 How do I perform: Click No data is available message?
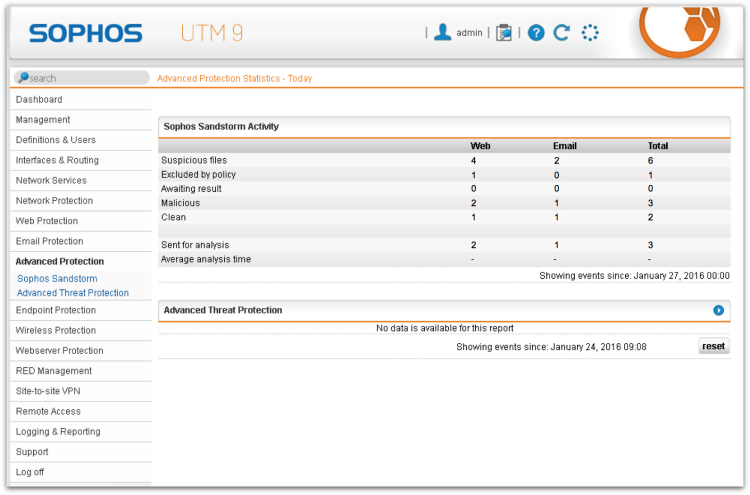[444, 328]
